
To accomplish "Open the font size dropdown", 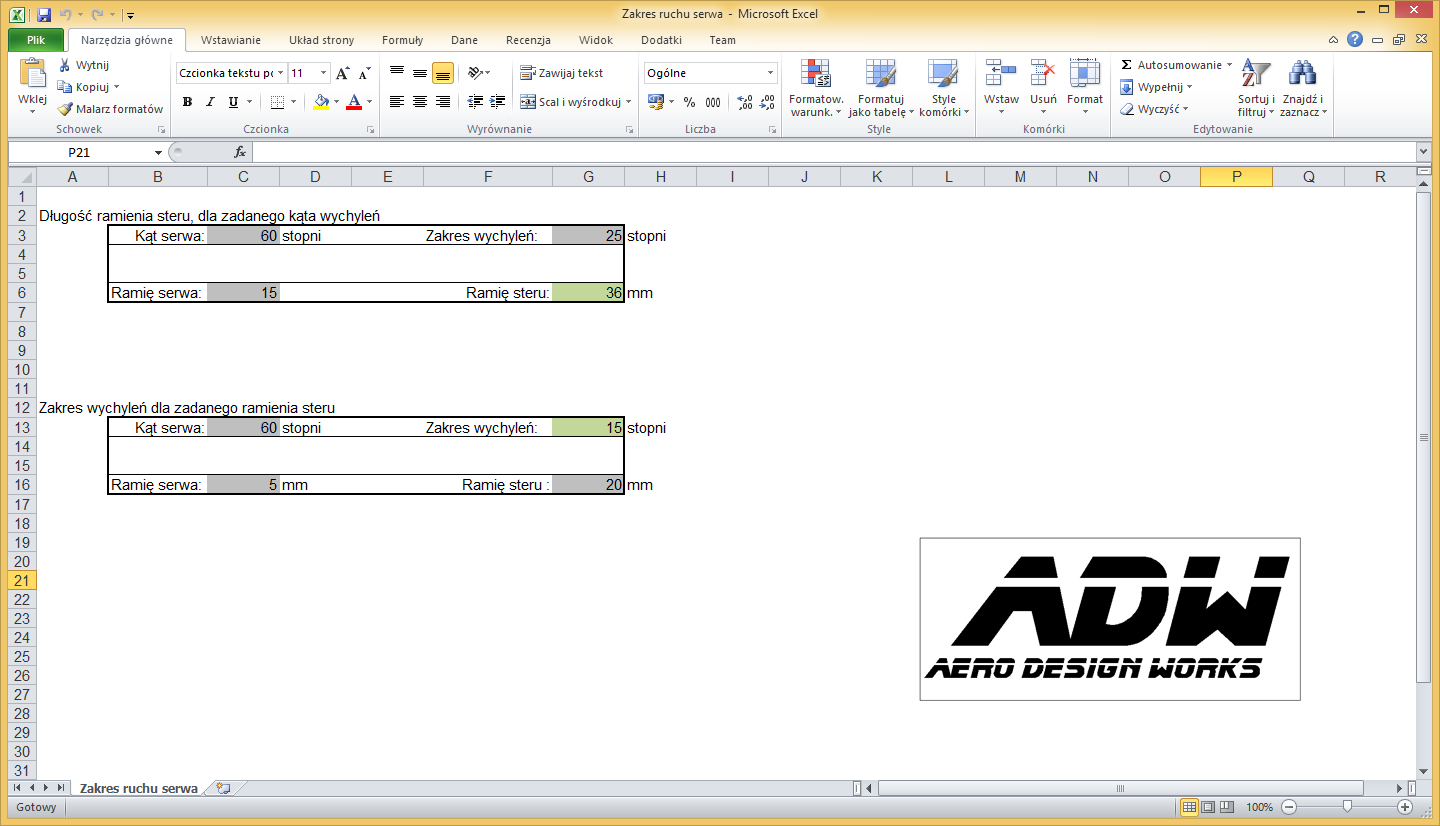I will (323, 73).
